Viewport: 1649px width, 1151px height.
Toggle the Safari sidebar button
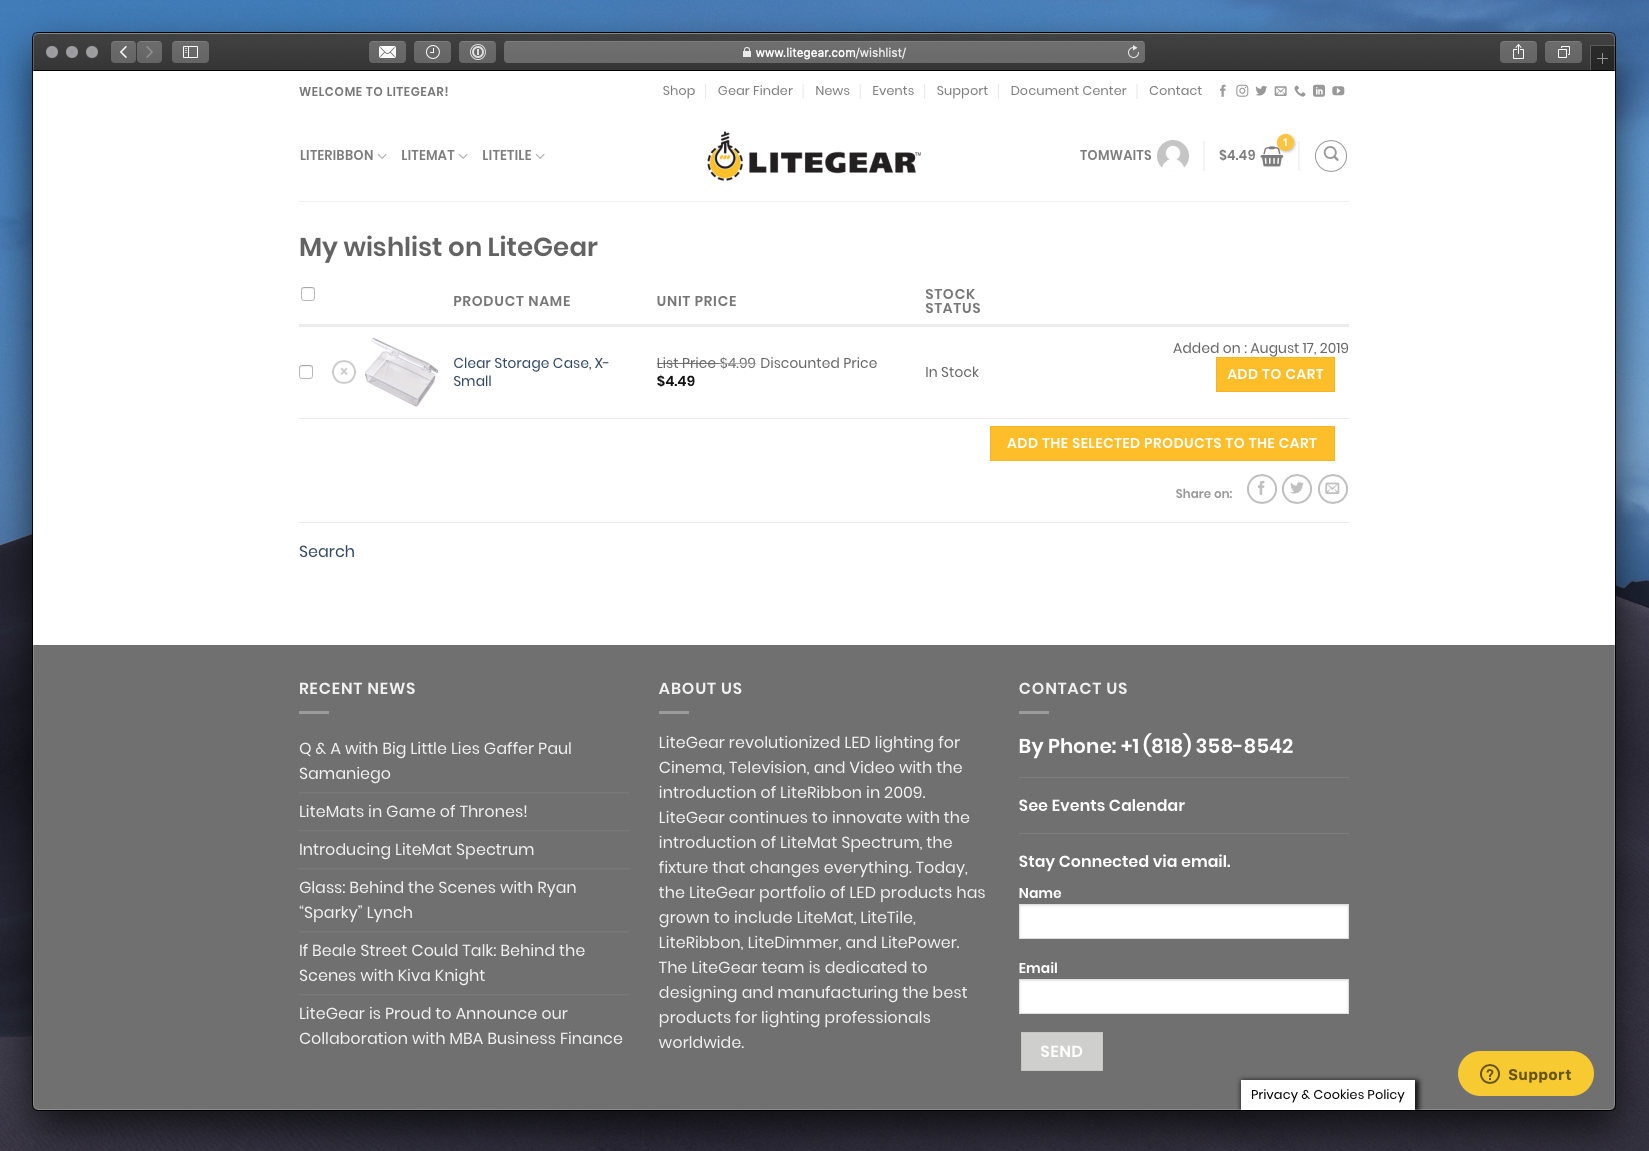click(x=190, y=52)
